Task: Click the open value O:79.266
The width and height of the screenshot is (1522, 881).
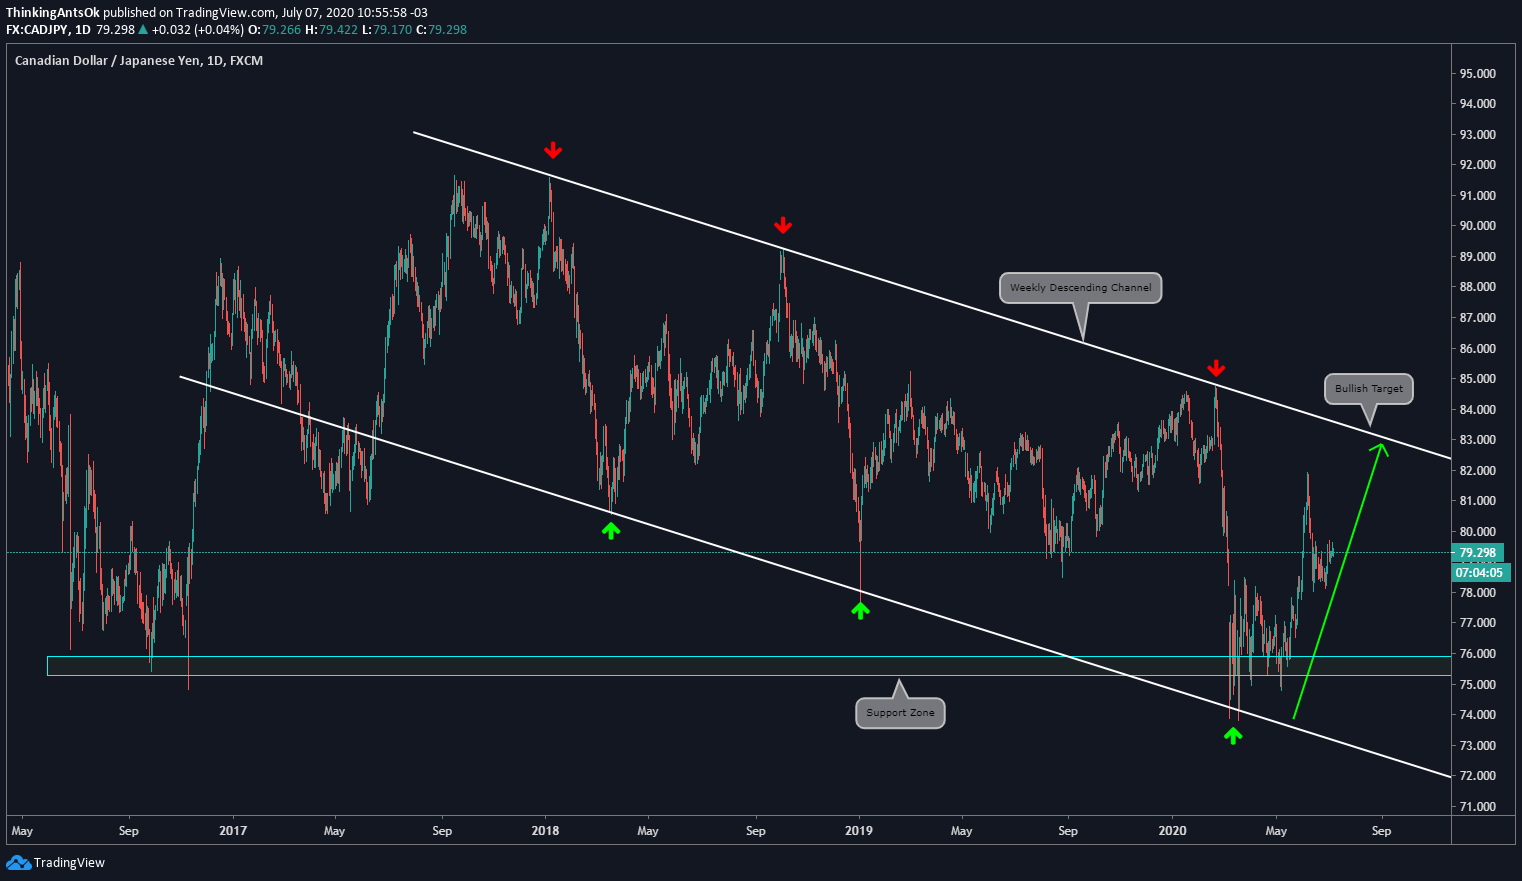Action: coord(275,30)
